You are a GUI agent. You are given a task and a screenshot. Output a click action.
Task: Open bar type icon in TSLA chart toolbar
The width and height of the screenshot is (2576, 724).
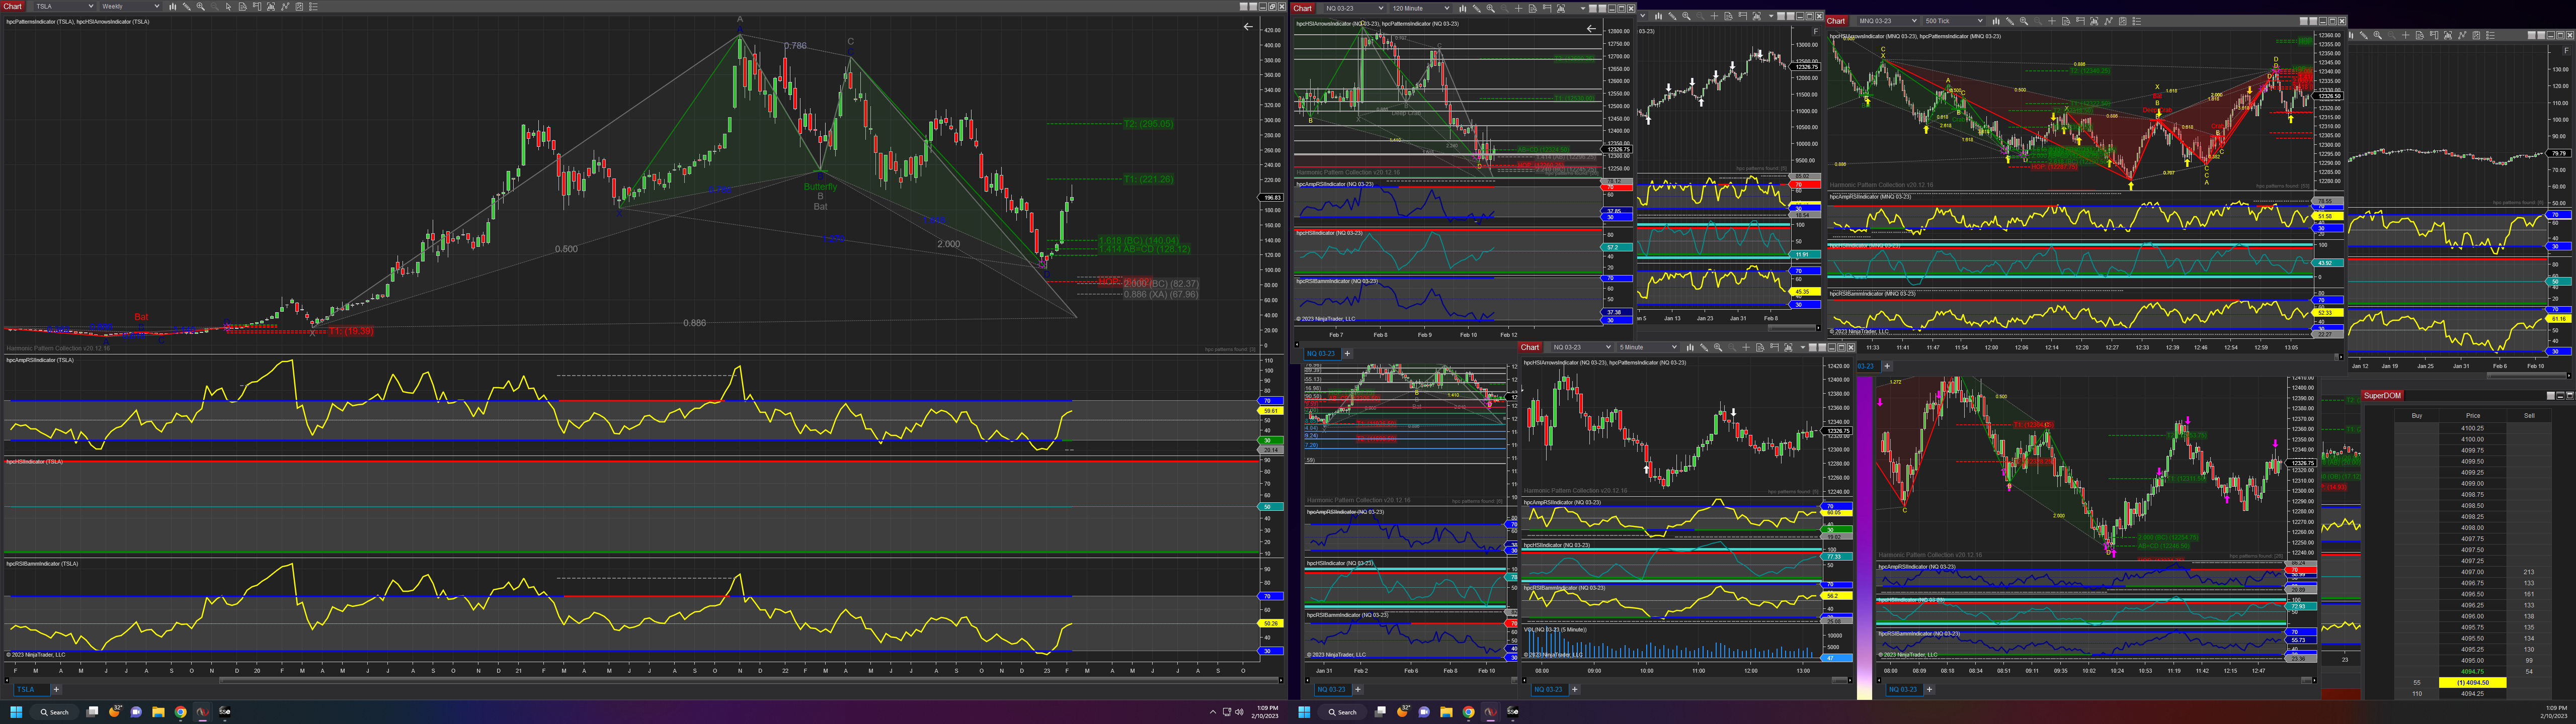coord(173,6)
